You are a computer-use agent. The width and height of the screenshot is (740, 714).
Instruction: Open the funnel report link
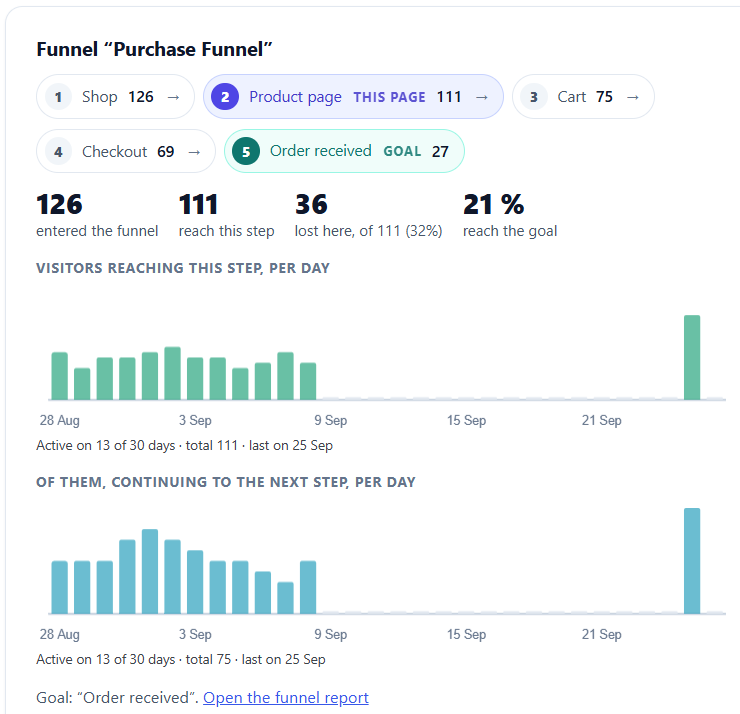pos(286,697)
